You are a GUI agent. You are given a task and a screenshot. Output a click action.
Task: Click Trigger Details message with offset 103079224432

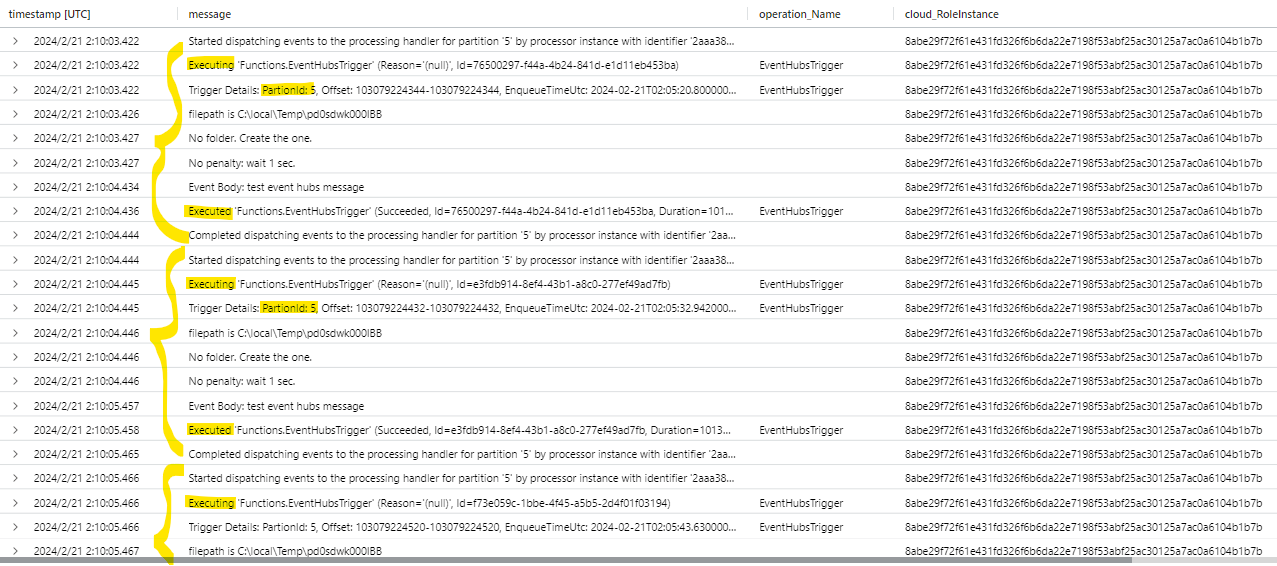(461, 308)
